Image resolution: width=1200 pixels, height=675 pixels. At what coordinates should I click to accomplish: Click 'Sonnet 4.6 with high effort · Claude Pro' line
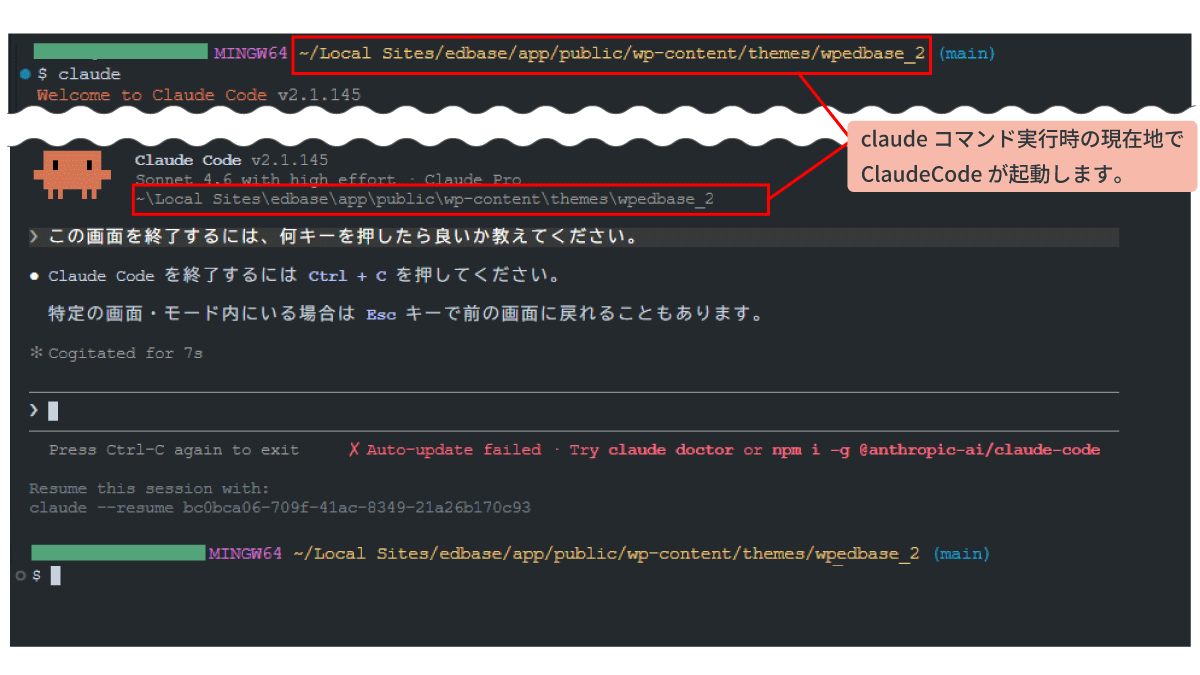[x=328, y=180]
